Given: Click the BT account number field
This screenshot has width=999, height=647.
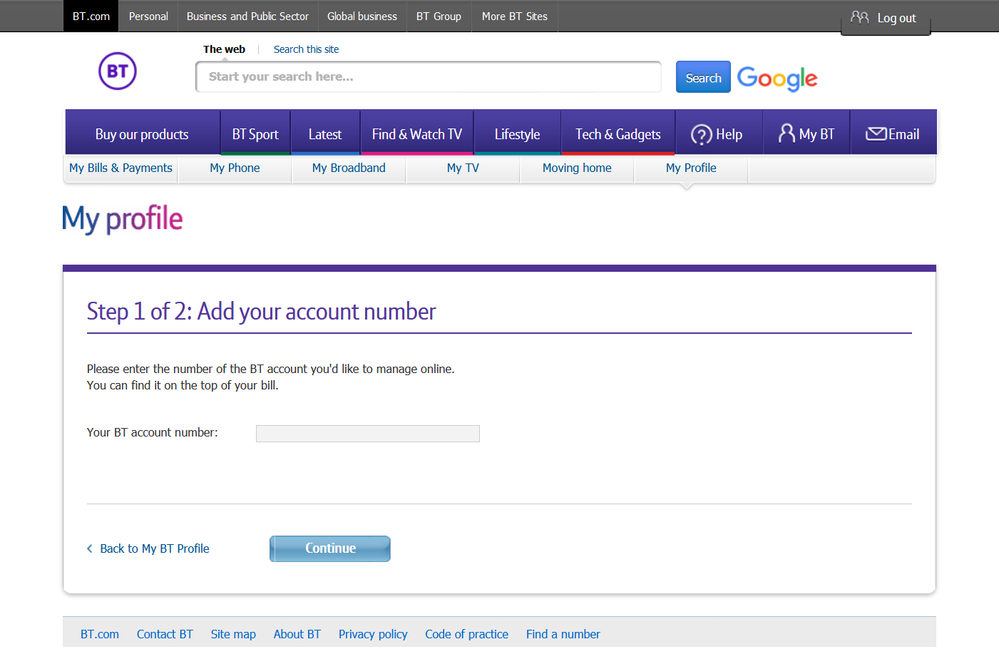Looking at the screenshot, I should pyautogui.click(x=367, y=433).
